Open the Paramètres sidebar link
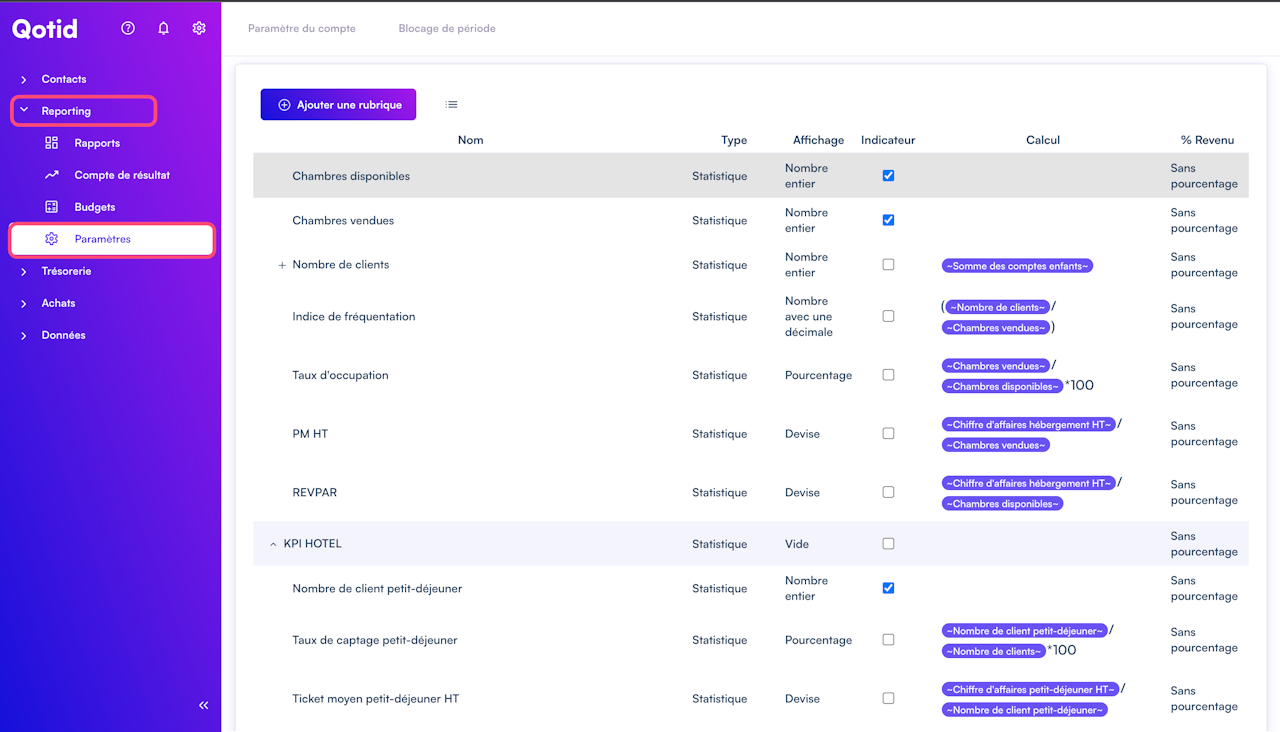The height and width of the screenshot is (732, 1280). click(102, 239)
